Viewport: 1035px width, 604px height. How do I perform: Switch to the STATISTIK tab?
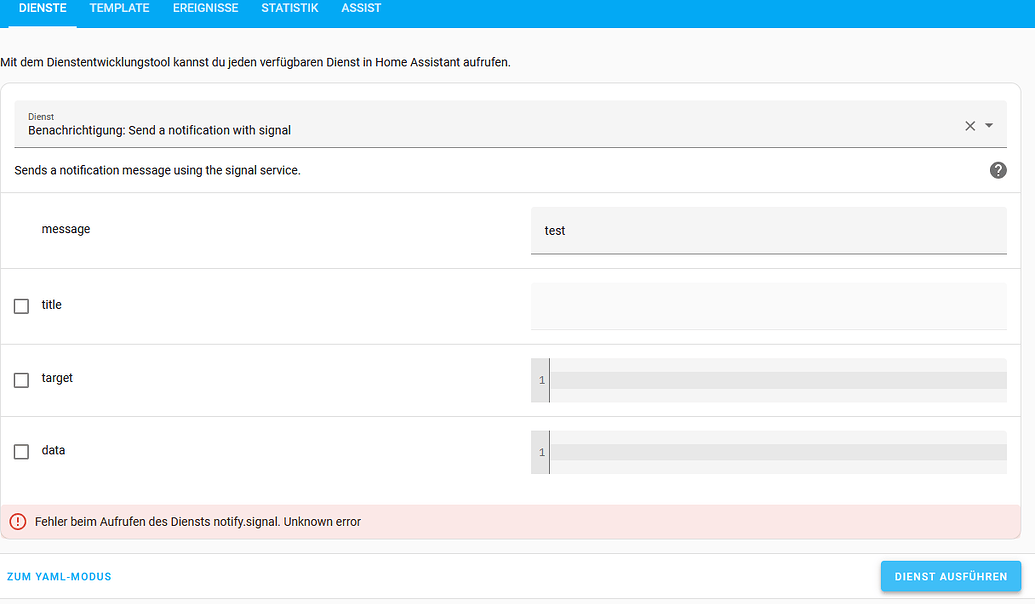point(289,8)
